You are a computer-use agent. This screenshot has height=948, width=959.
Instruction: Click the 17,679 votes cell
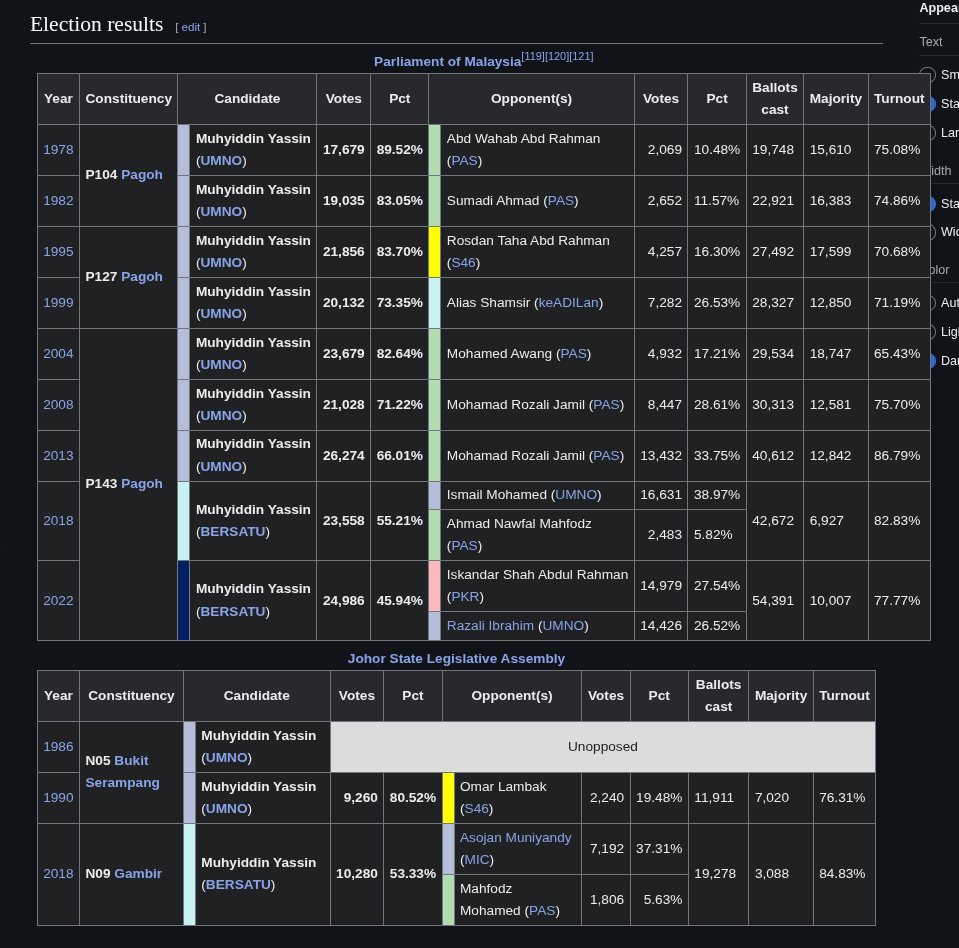click(x=344, y=150)
